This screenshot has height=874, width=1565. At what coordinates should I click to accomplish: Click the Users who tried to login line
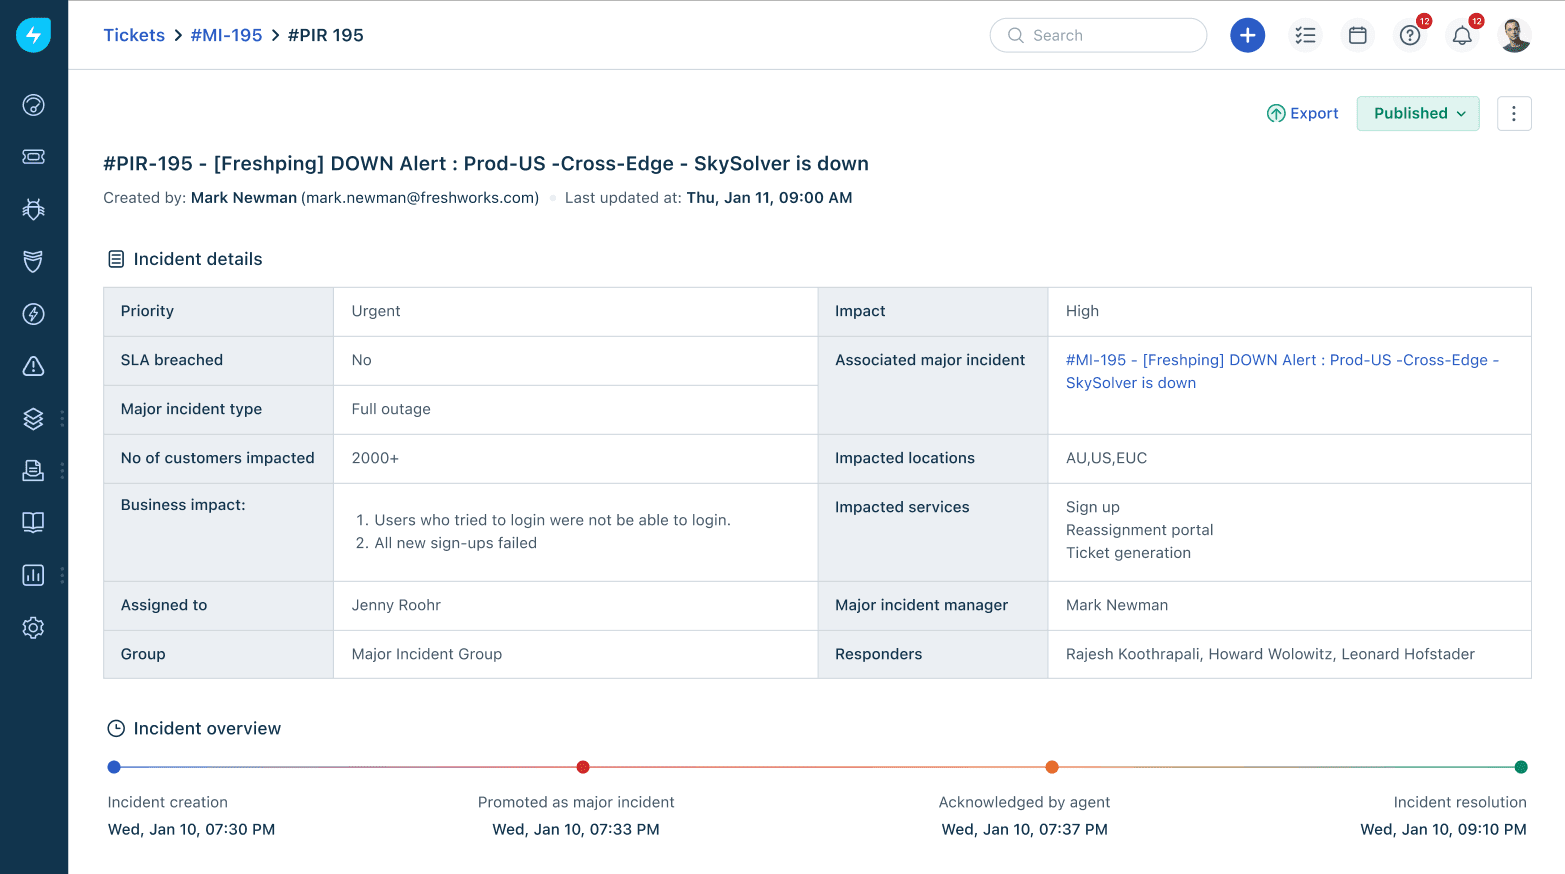(x=552, y=520)
